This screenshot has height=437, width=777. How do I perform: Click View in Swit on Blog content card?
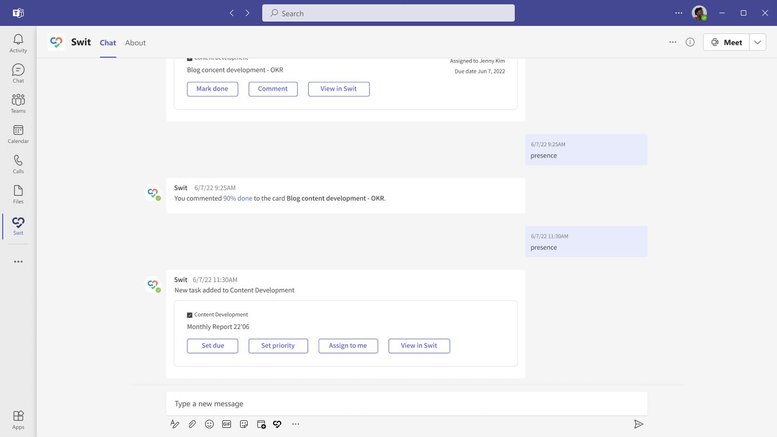tap(339, 89)
